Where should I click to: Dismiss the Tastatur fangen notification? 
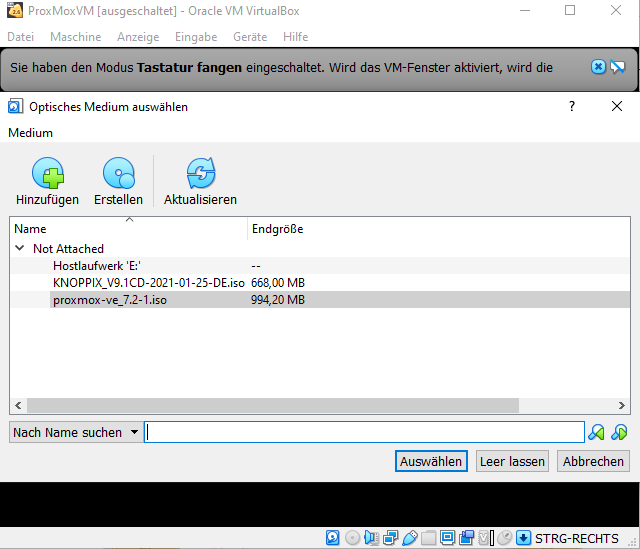(x=598, y=67)
